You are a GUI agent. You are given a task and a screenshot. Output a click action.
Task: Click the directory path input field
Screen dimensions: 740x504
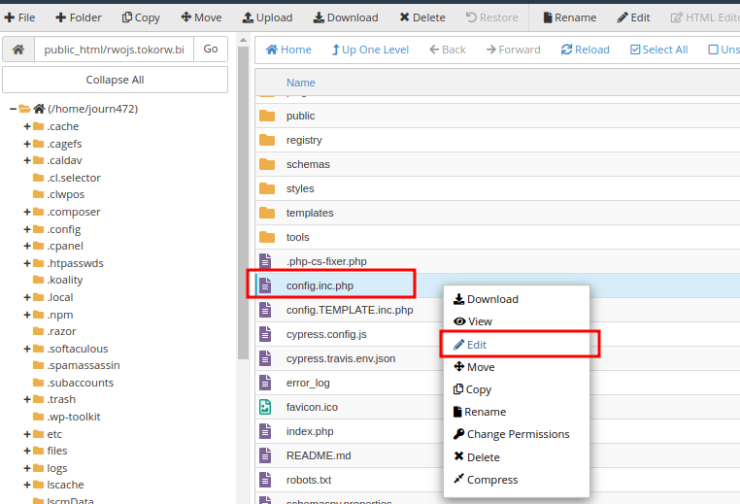[x=113, y=49]
